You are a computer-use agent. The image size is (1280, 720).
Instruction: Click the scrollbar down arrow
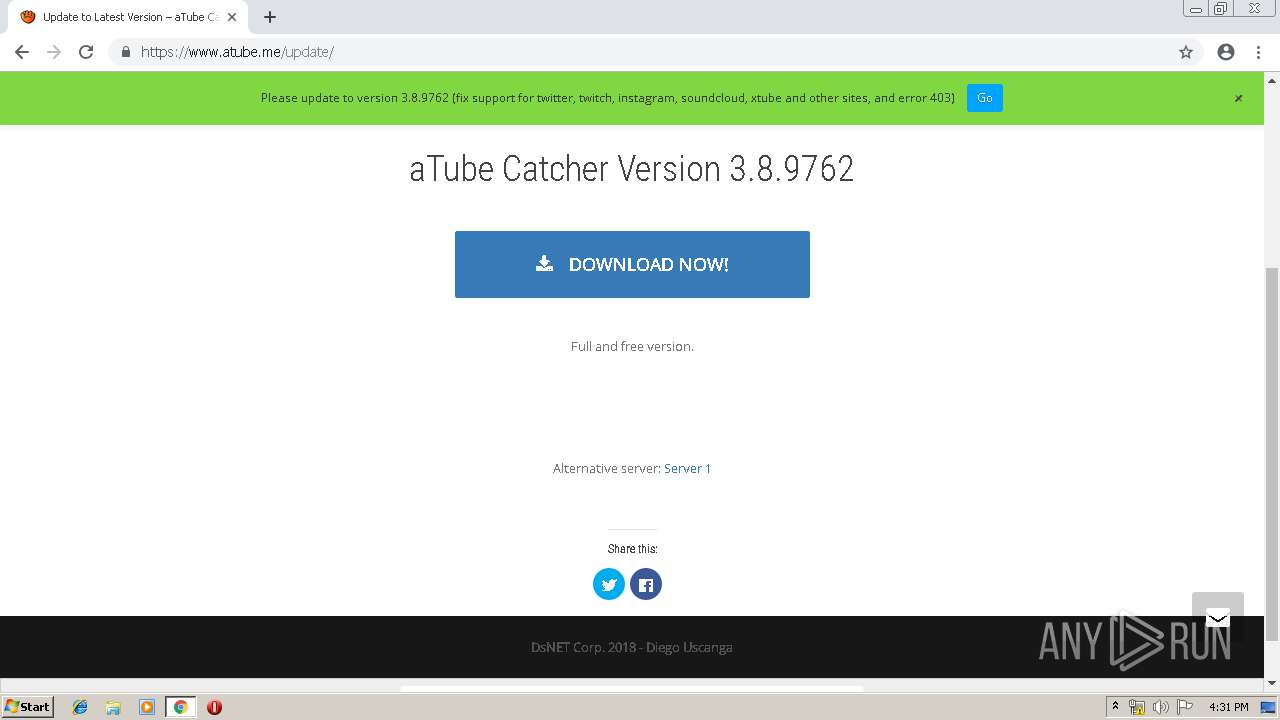1272,683
